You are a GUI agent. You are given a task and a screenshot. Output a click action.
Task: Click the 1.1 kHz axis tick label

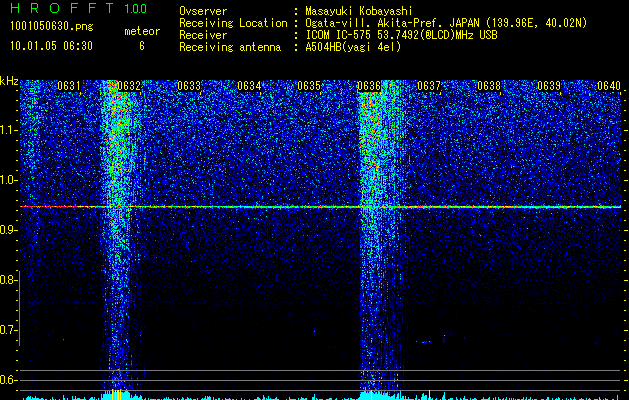click(9, 130)
